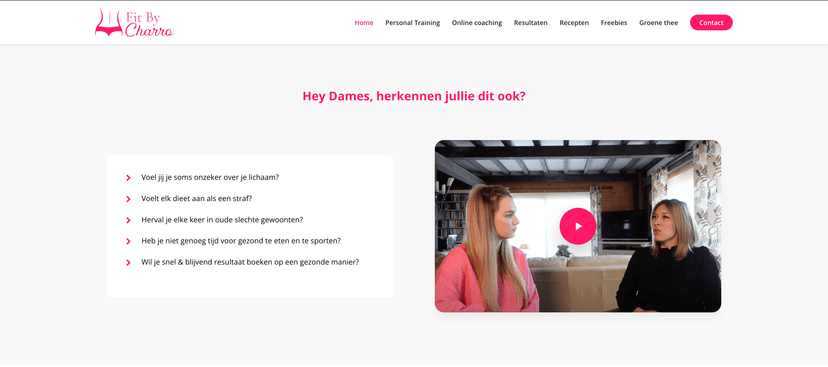Select Resultaten in the navigation bar
828x367 pixels.
point(531,23)
